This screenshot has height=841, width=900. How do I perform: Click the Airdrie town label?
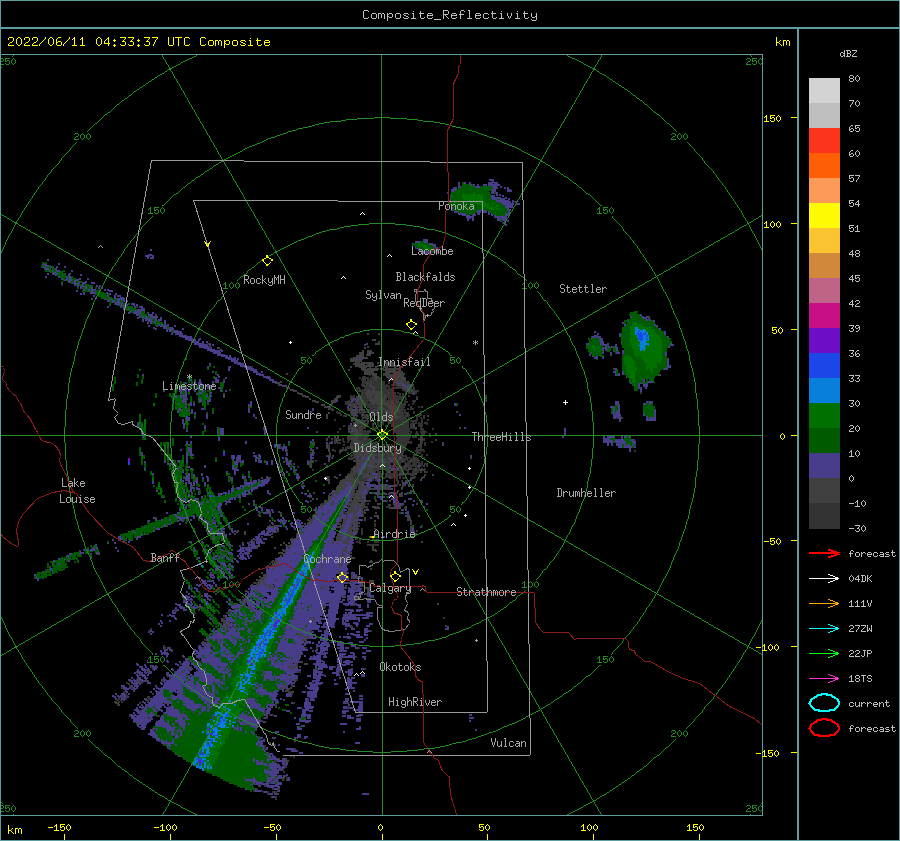[394, 534]
